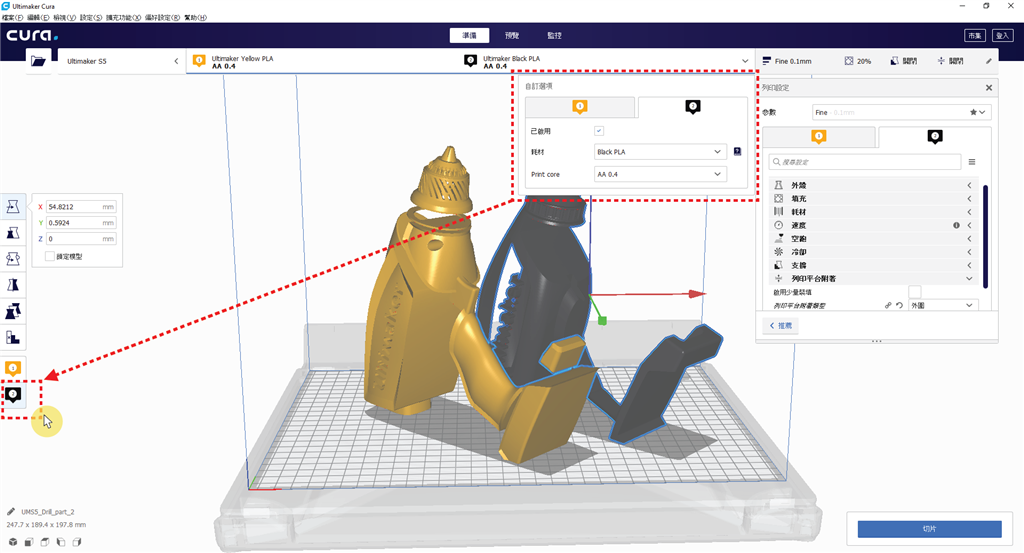Toggle the 已啟用 (Enabled) checkbox
1024x553 pixels.
[599, 130]
